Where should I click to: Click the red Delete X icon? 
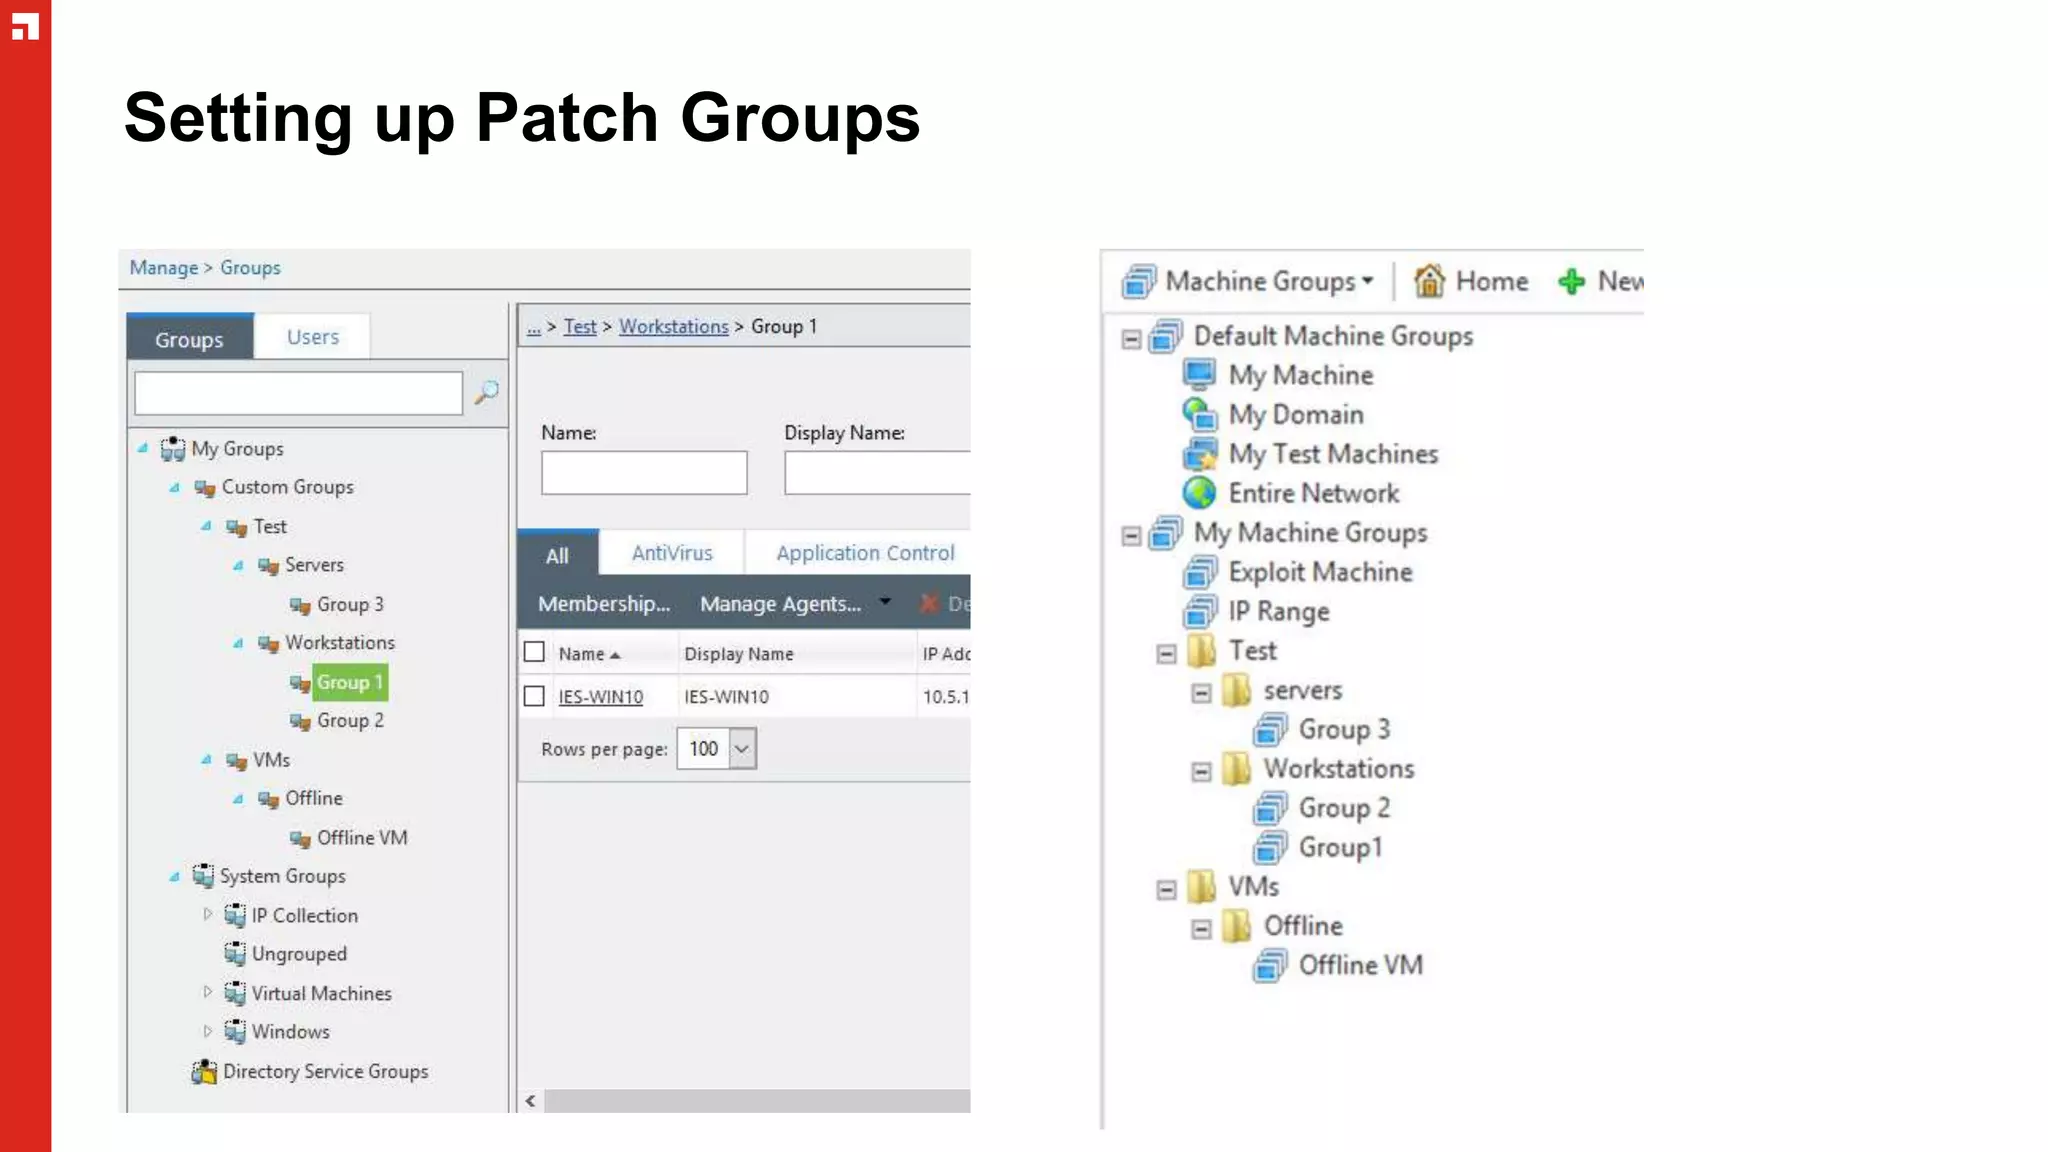(x=929, y=603)
